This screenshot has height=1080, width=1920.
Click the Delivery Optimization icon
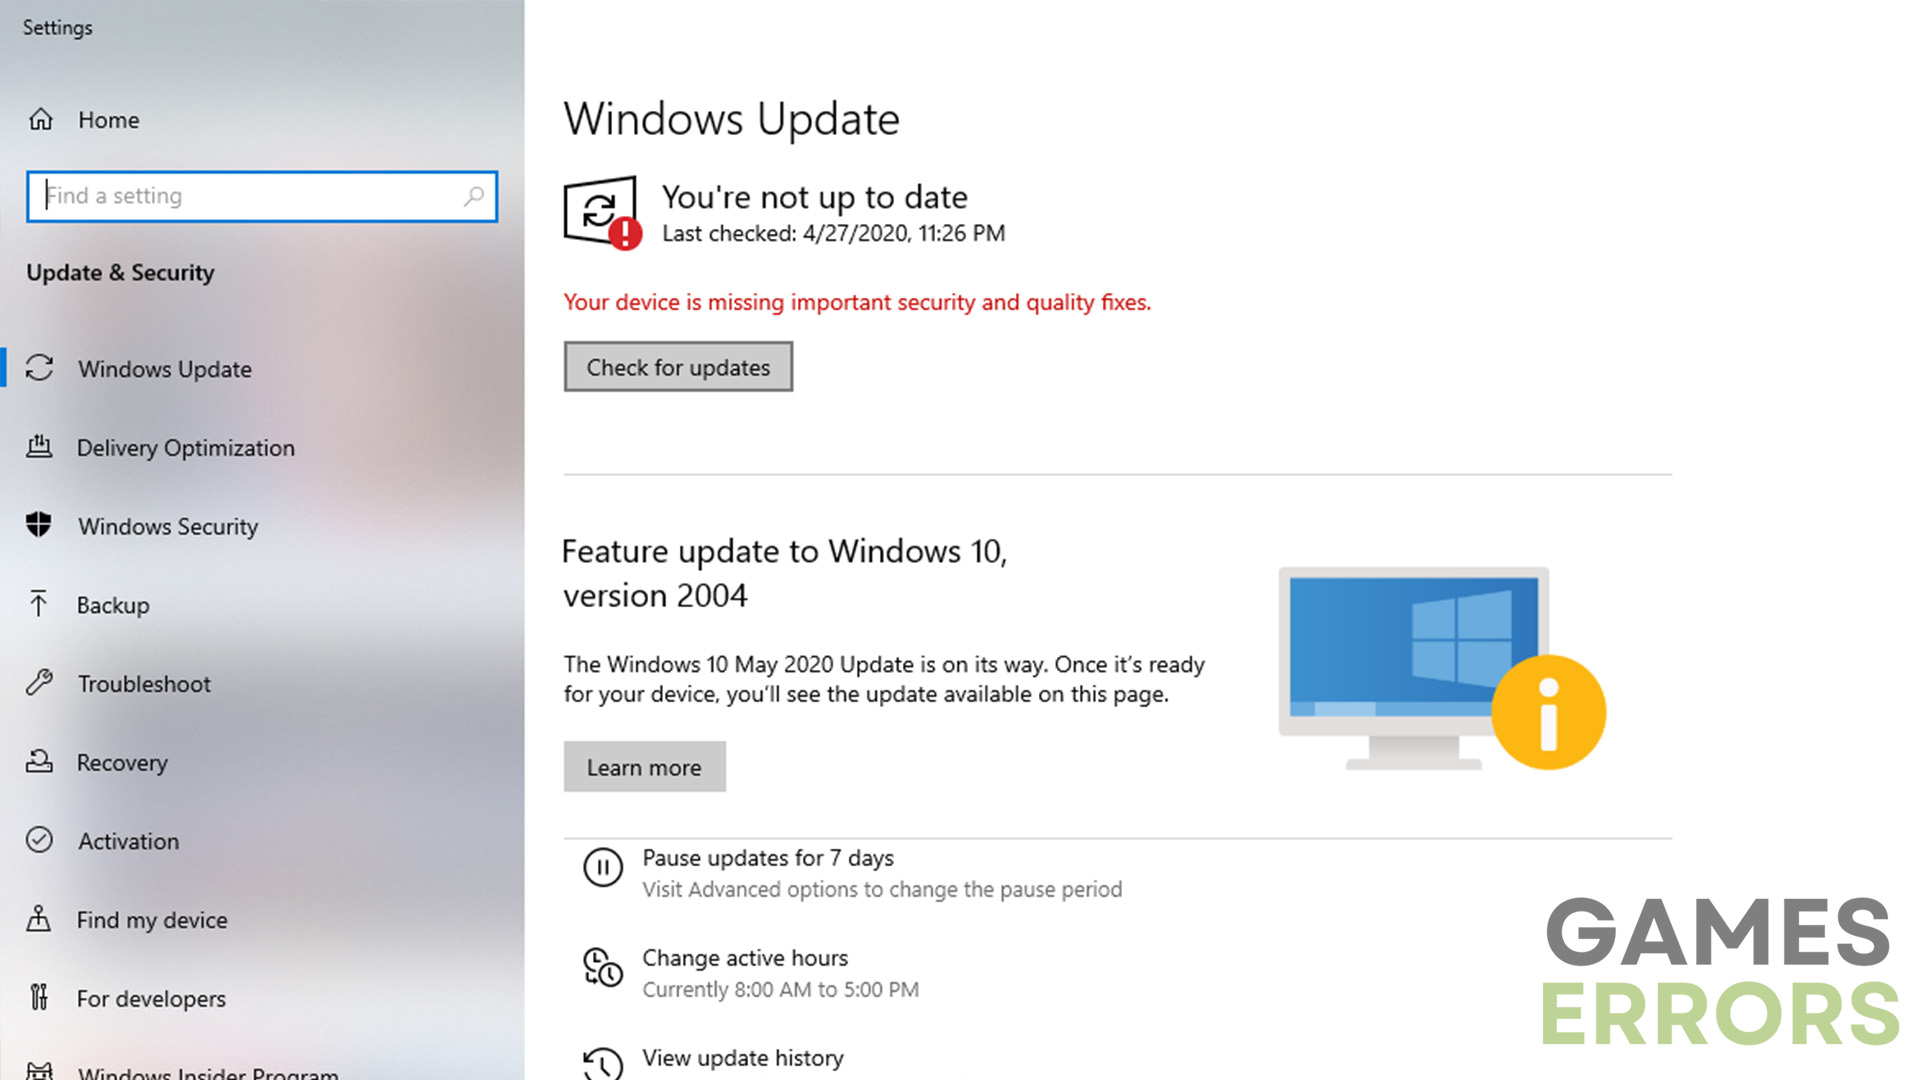tap(40, 446)
